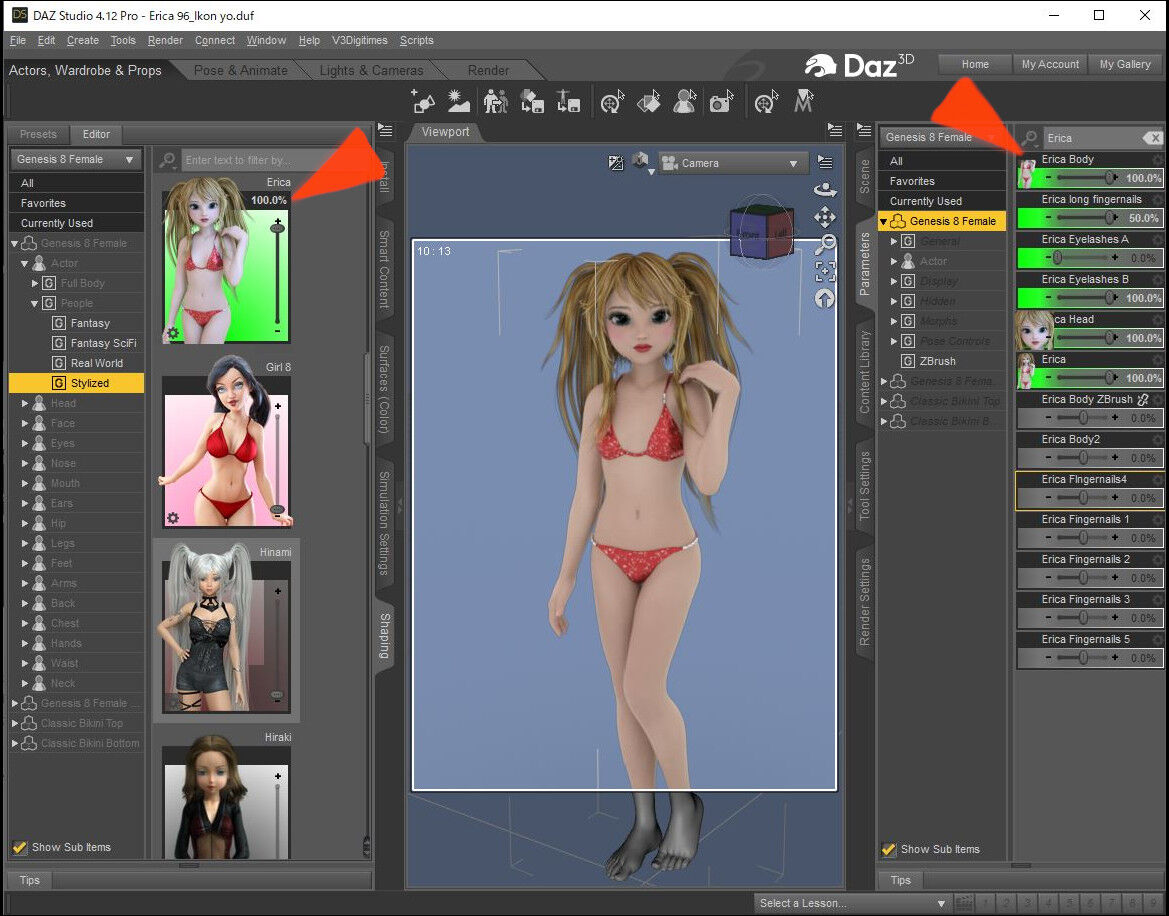Open the Camera view selection dropdown
The width and height of the screenshot is (1169, 916).
pyautogui.click(x=733, y=163)
